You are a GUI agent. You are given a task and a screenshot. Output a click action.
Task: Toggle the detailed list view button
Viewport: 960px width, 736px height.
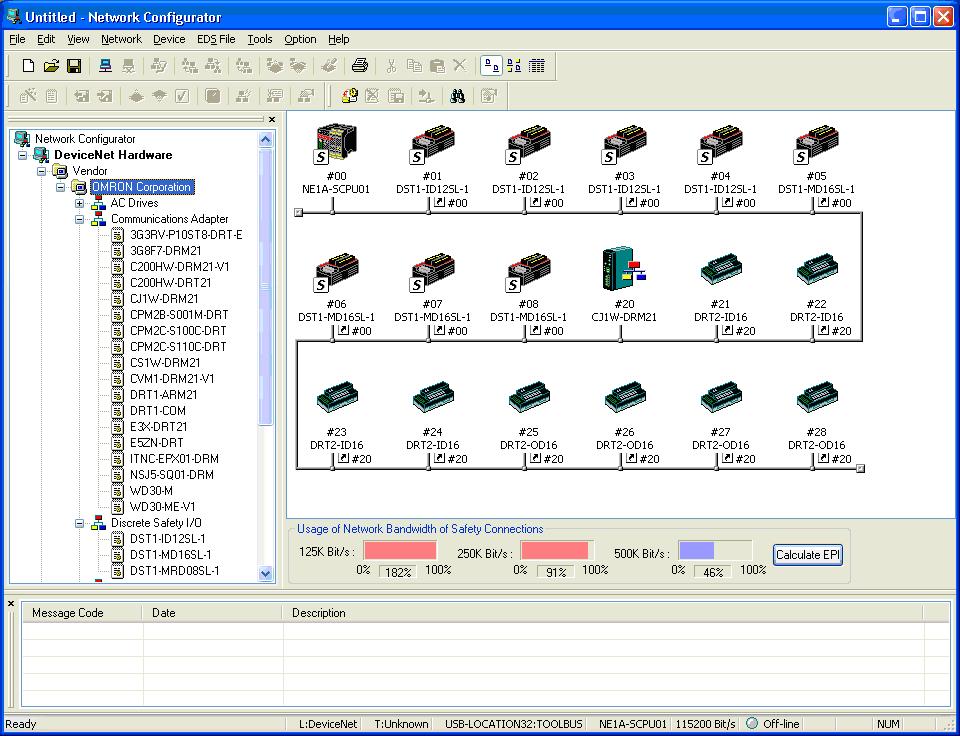(x=537, y=66)
